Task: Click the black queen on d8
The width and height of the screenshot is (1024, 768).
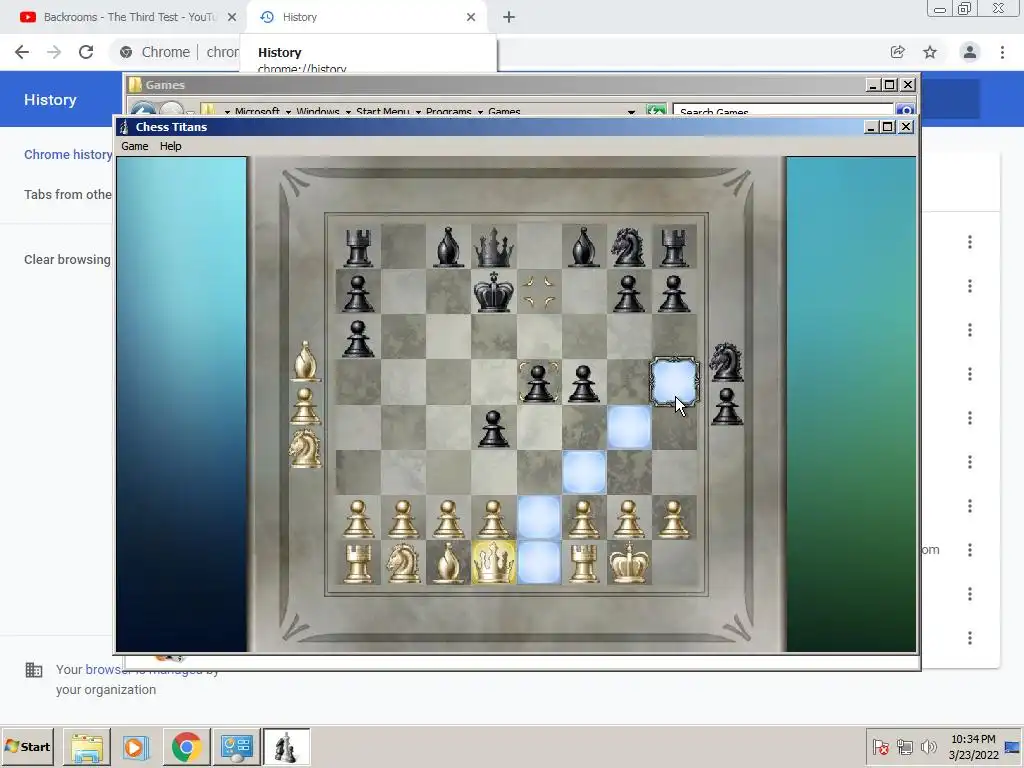Action: click(x=493, y=248)
